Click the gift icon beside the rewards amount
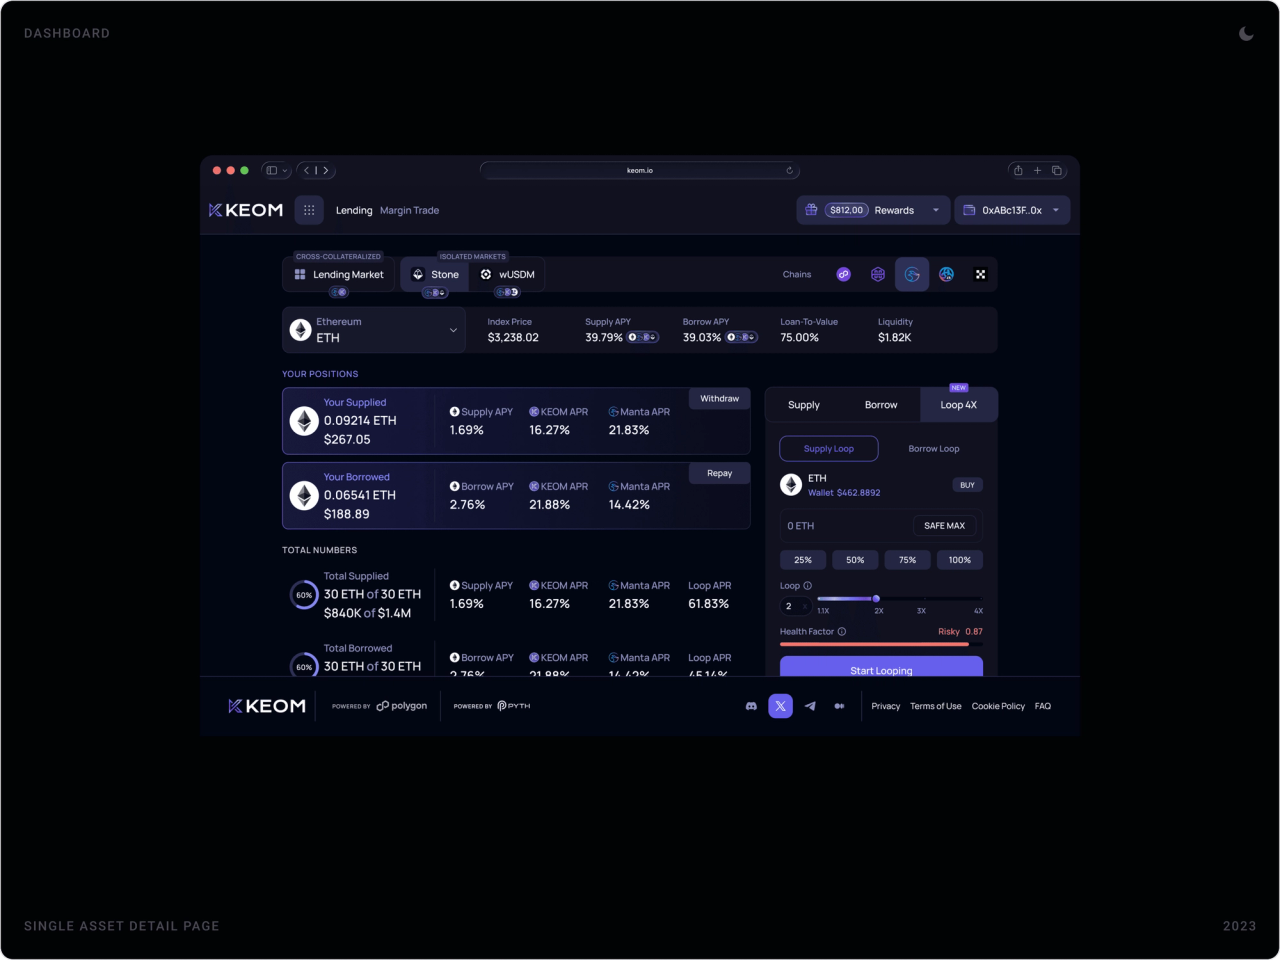 [811, 210]
